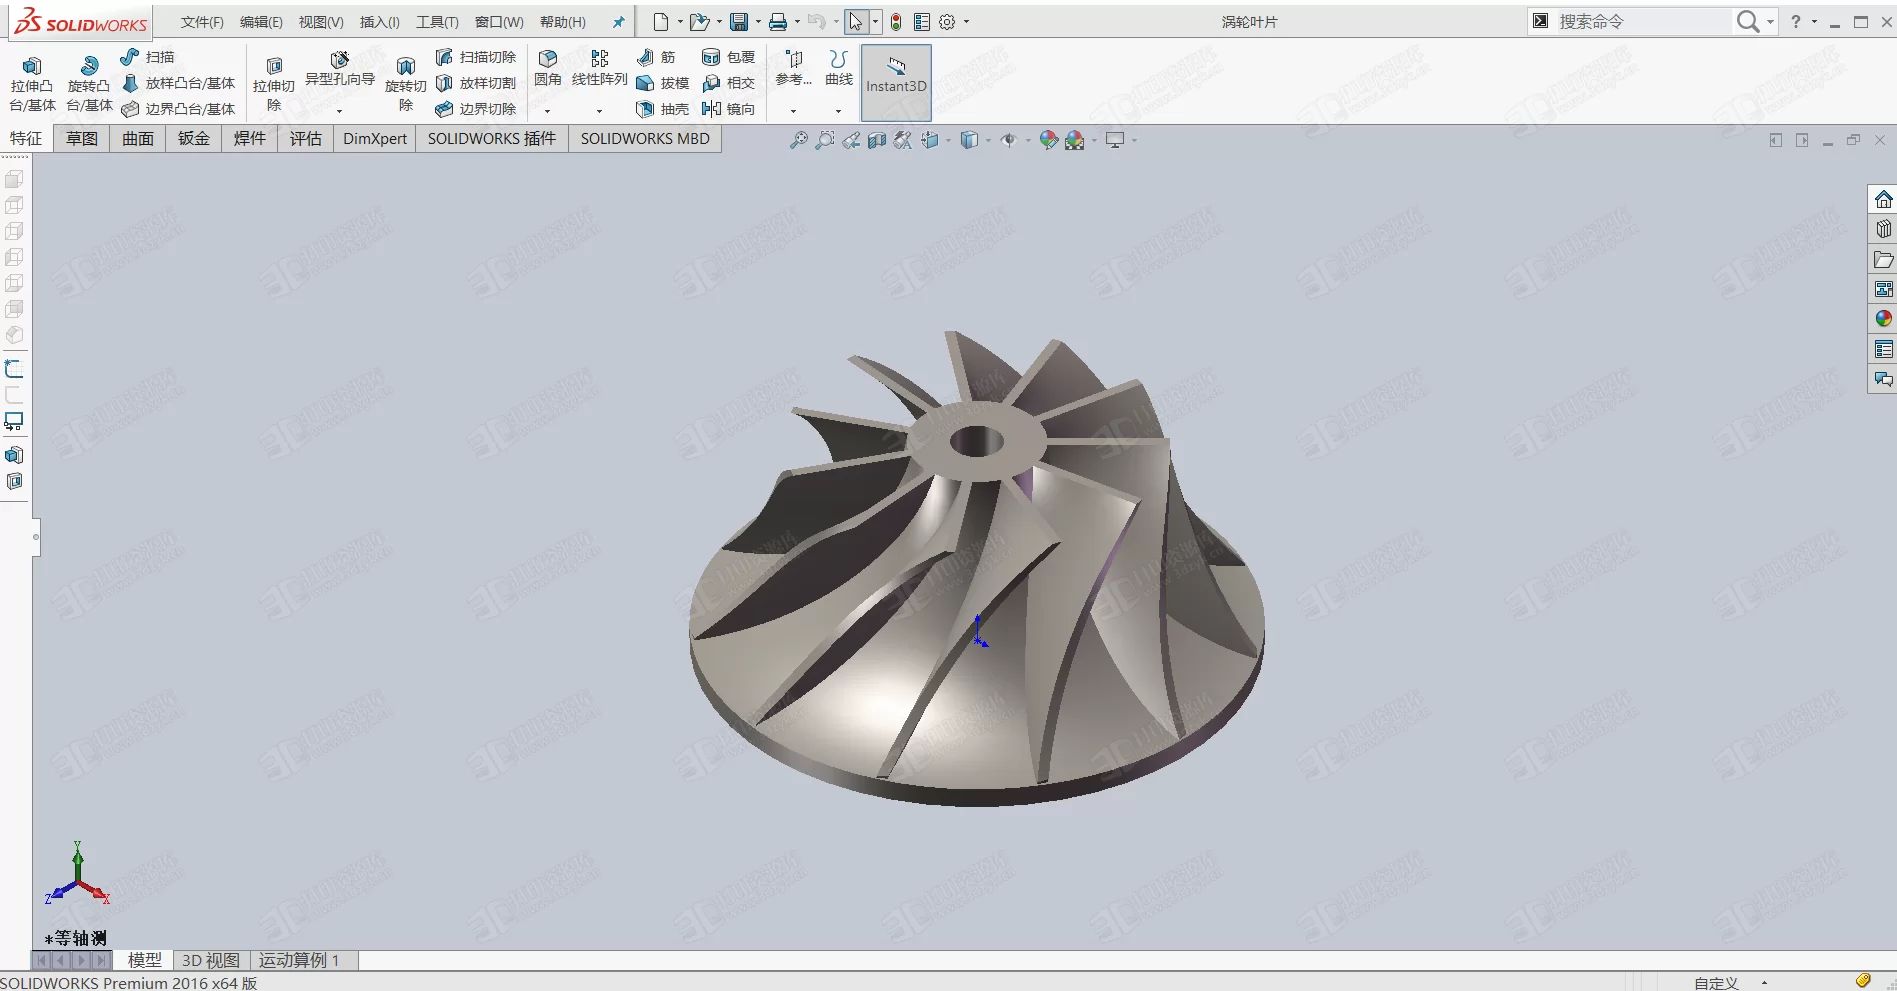Viewport: 1897px width, 991px height.
Task: Expand the Fillet dropdown arrow
Action: pos(547,111)
